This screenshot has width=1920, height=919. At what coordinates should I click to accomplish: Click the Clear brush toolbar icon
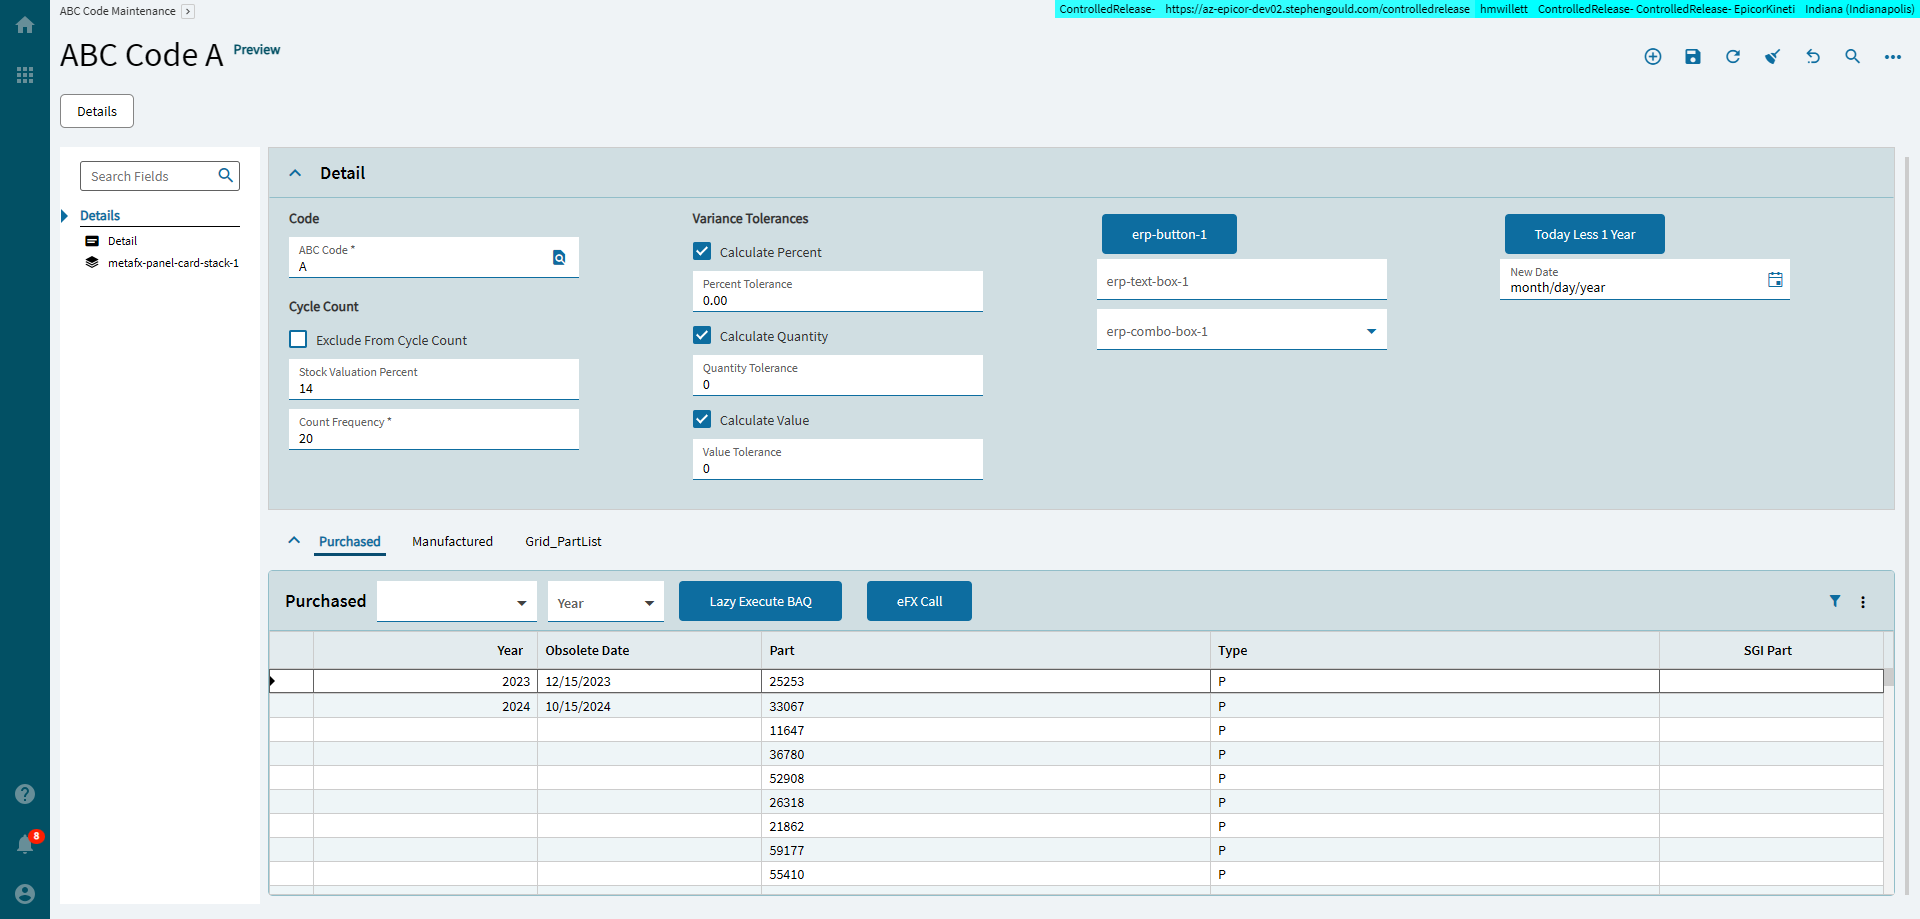tap(1773, 57)
